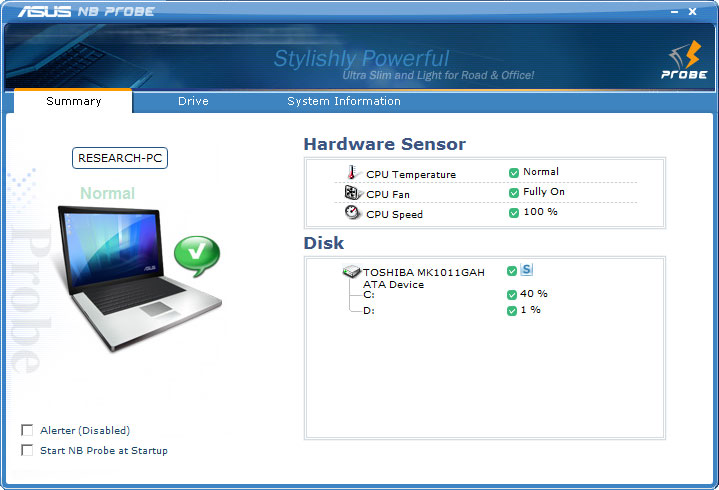Open the Drive tab
719x490 pixels.
coord(193,101)
